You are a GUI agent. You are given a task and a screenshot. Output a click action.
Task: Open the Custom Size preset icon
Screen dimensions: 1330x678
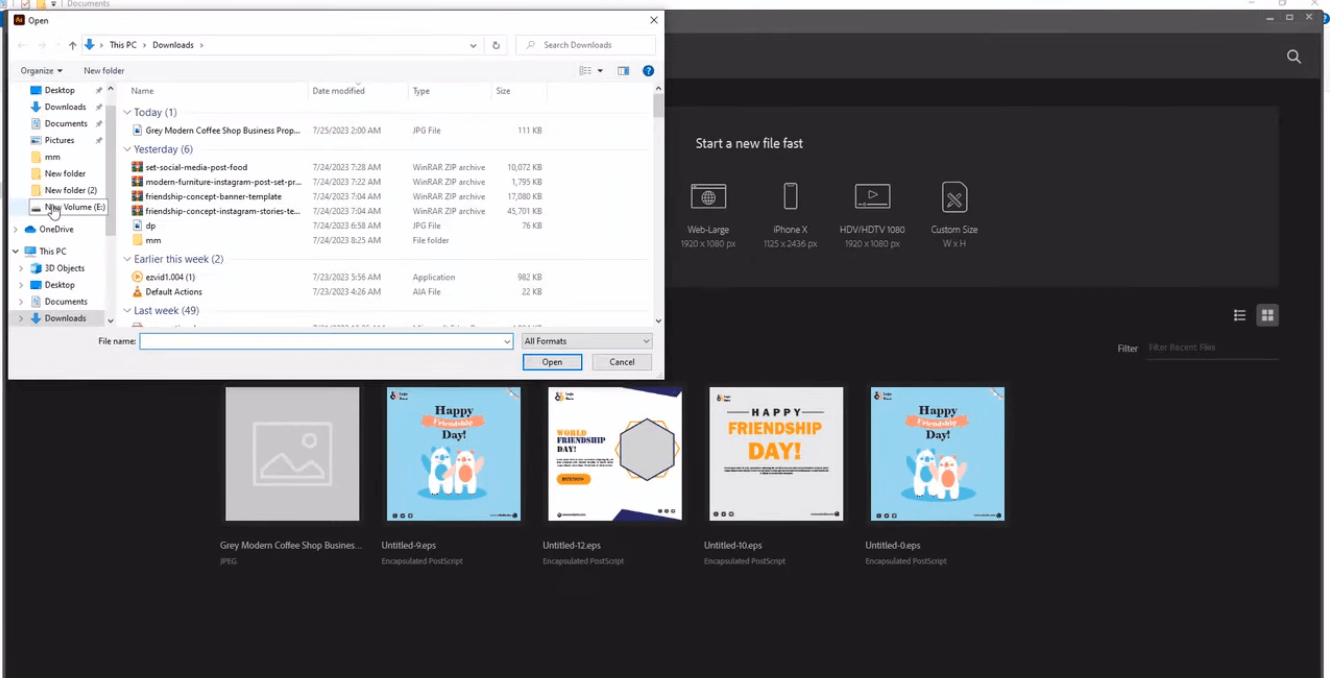click(954, 197)
